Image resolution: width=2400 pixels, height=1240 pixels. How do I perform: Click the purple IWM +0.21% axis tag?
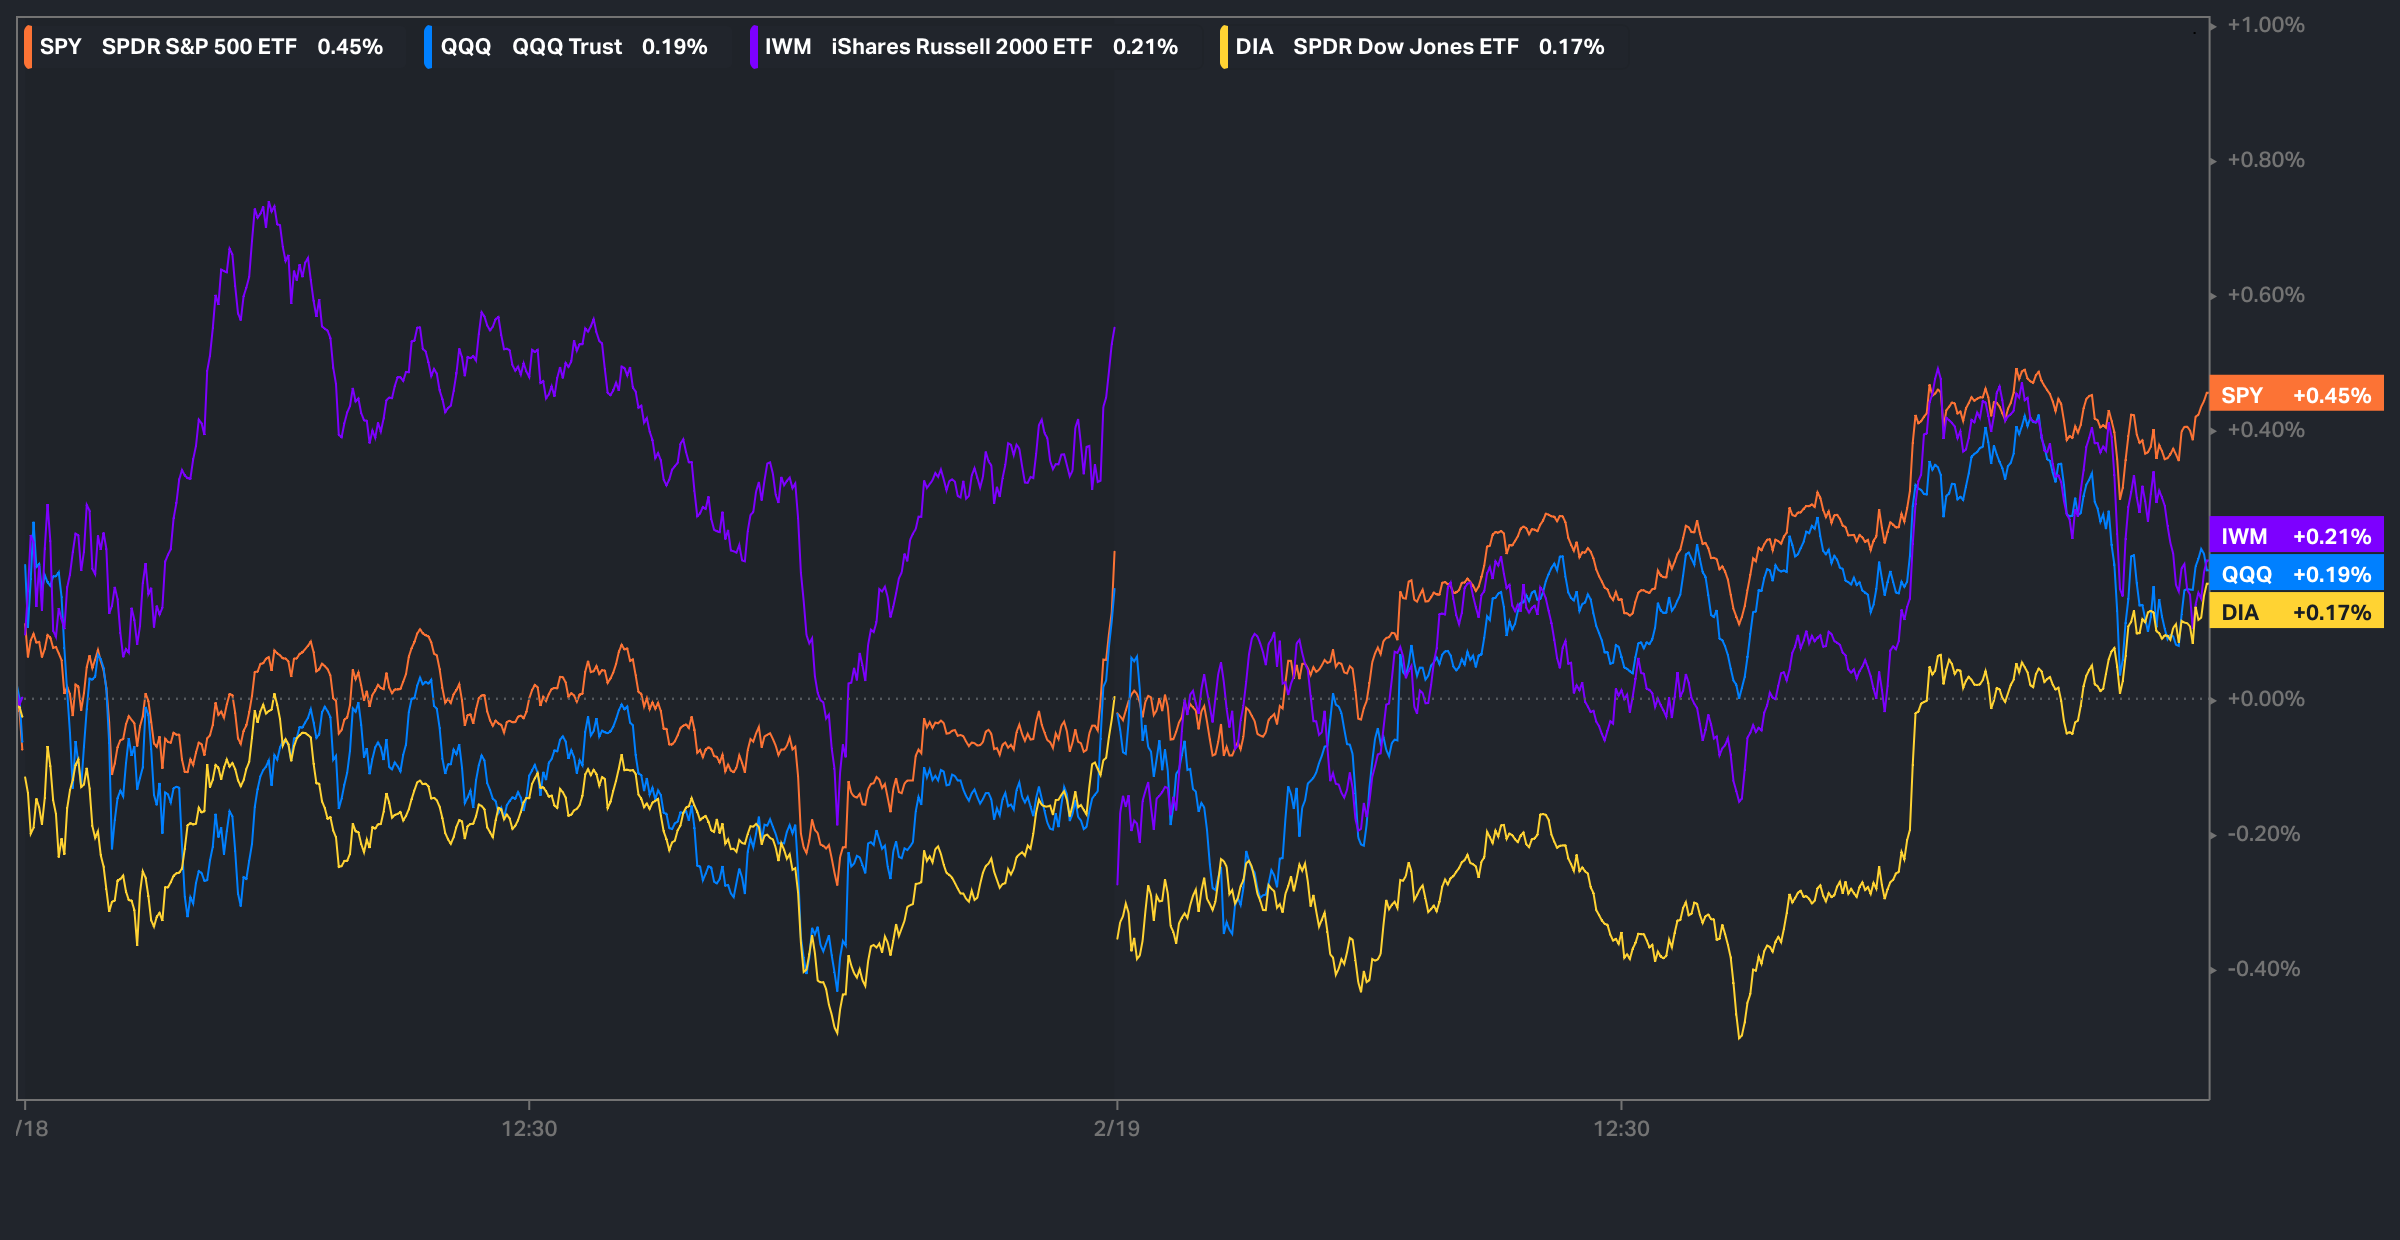pos(2296,536)
